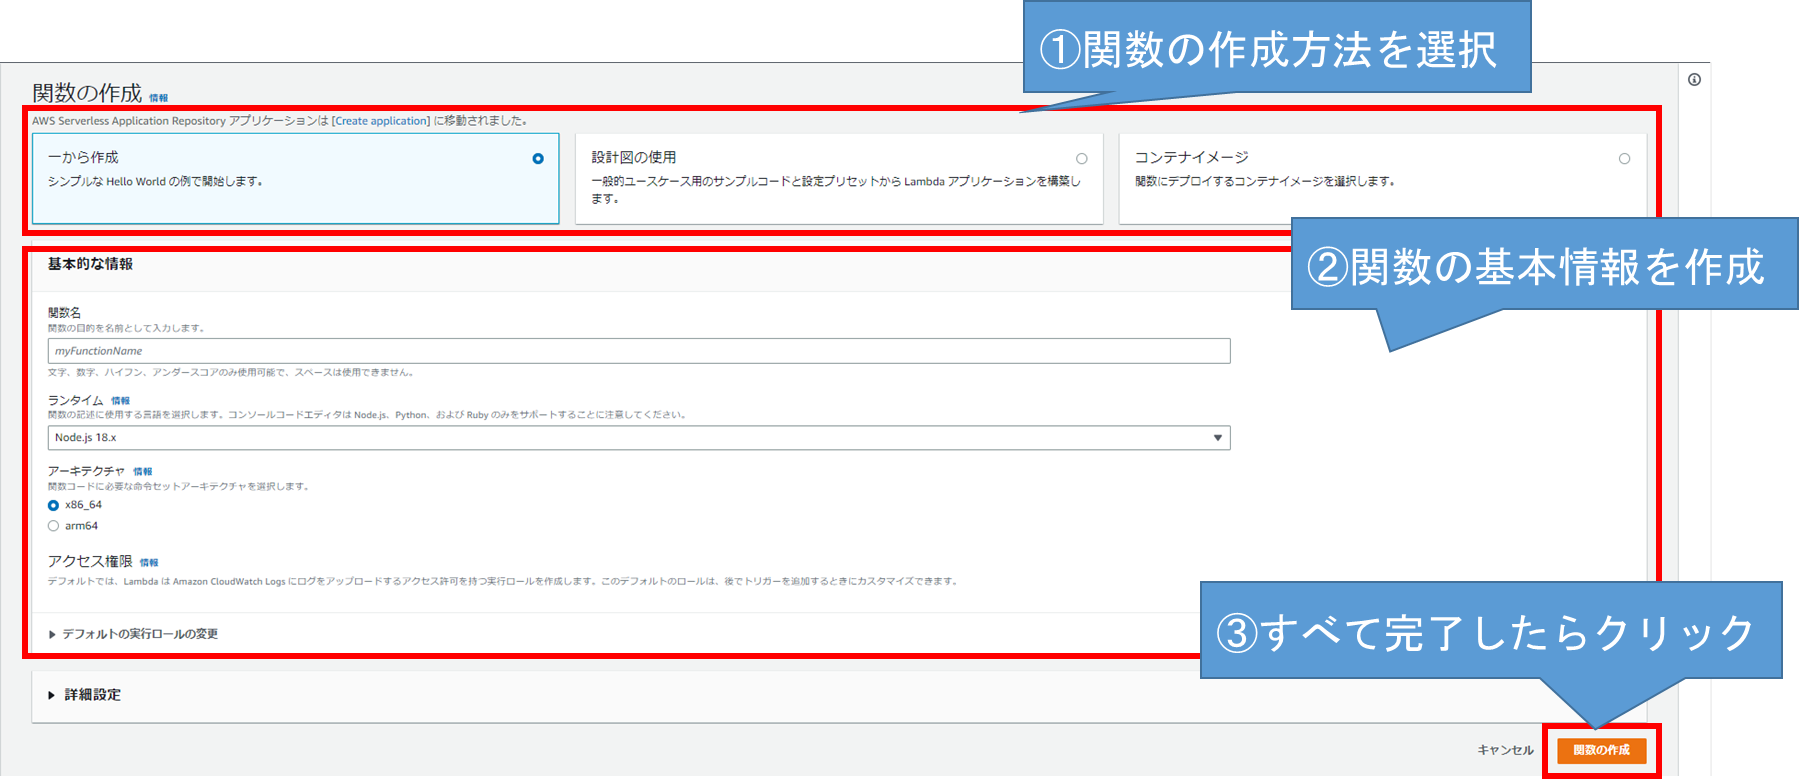This screenshot has height=779, width=1799.
Task: Open the info panel icon at top right
Action: 1694,80
